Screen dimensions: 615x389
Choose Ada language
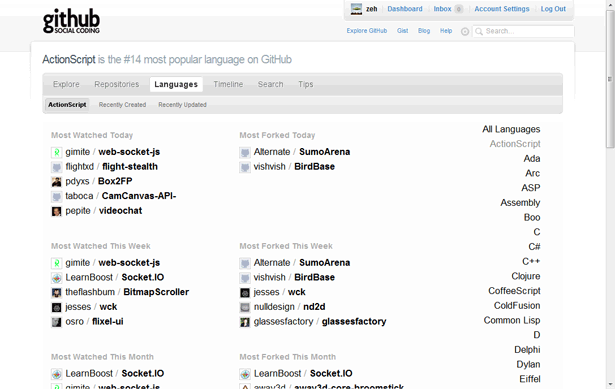click(x=532, y=159)
